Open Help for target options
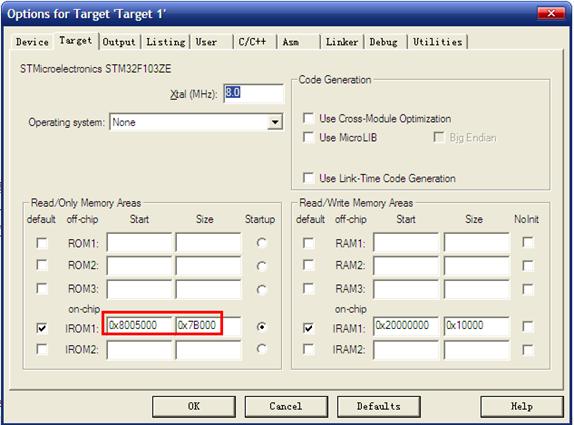 [x=522, y=406]
